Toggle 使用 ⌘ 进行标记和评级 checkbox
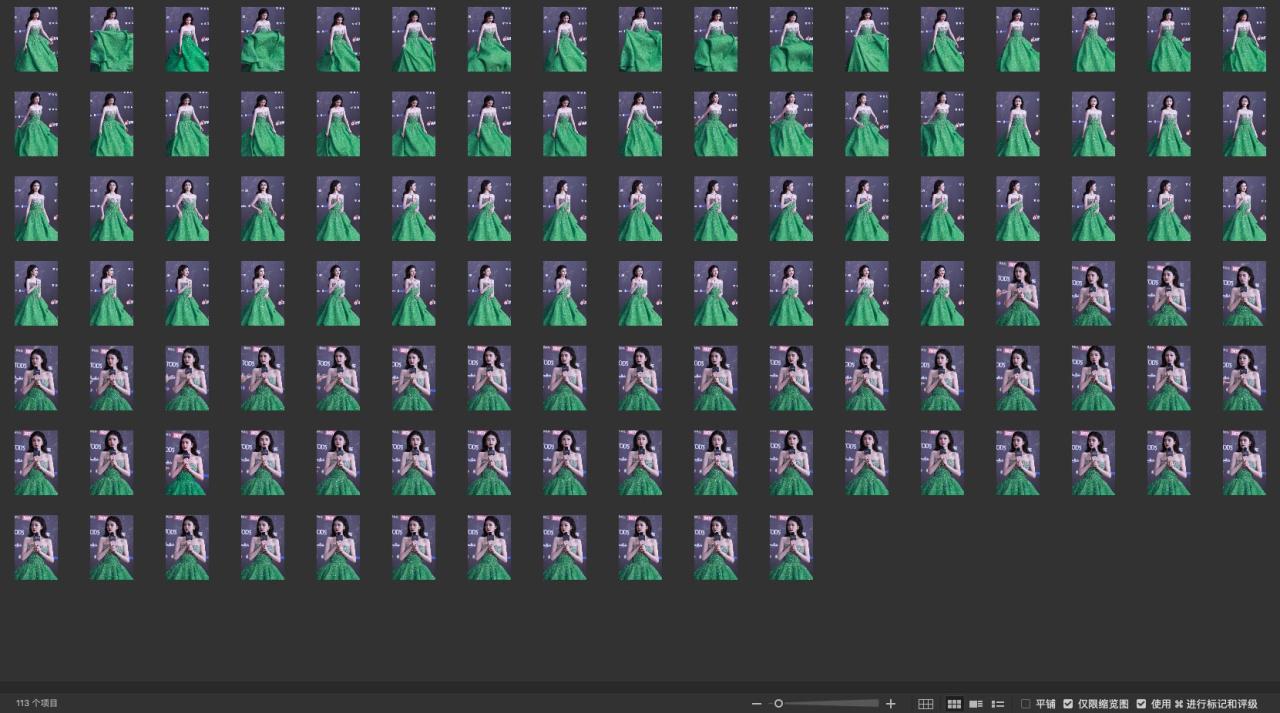The height and width of the screenshot is (713, 1280). (1141, 704)
